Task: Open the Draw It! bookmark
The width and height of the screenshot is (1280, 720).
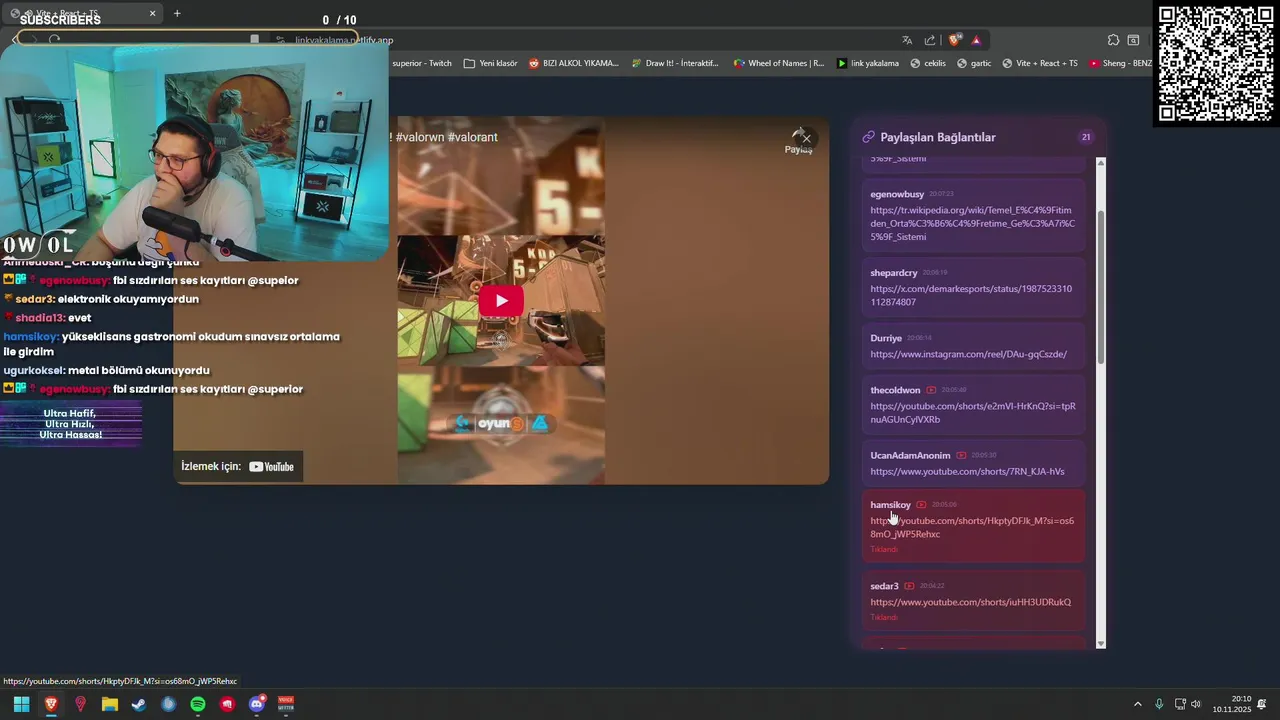Action: tap(675, 63)
